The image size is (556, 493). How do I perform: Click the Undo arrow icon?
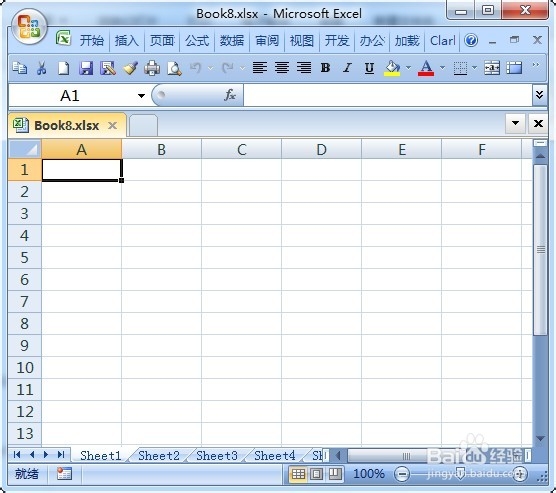pyautogui.click(x=196, y=67)
